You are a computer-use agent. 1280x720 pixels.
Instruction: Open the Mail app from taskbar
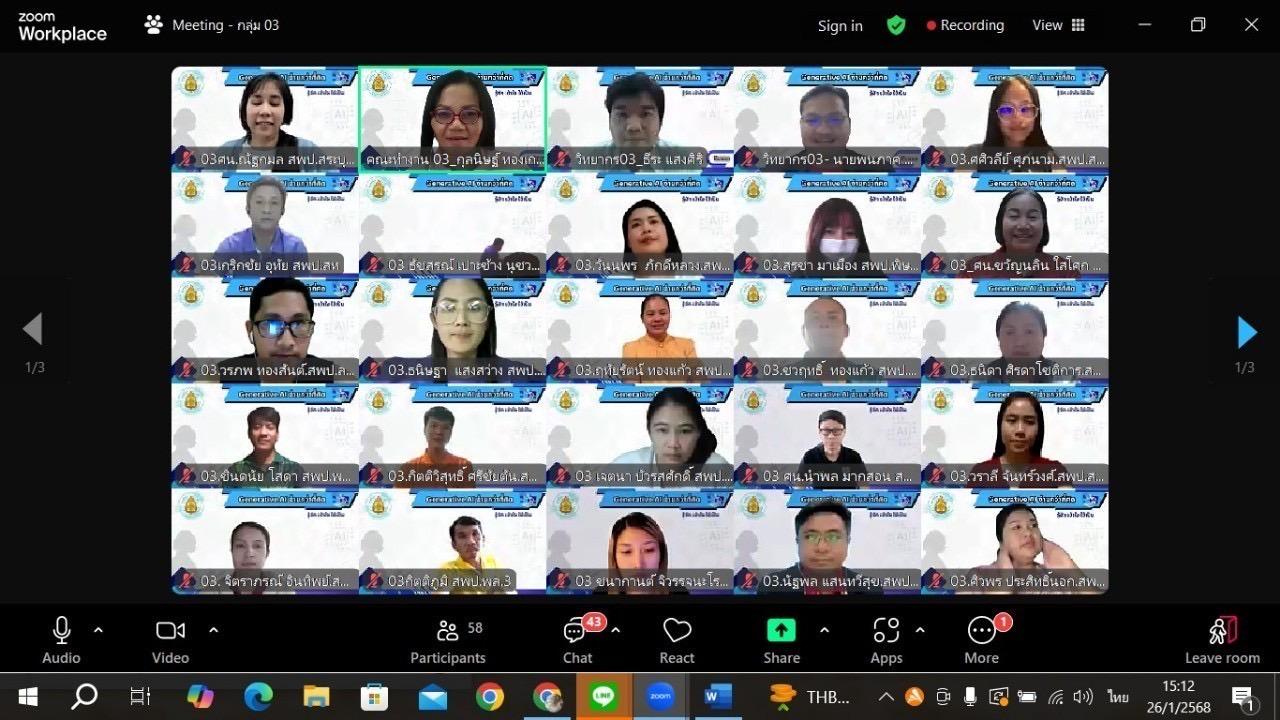[432, 696]
